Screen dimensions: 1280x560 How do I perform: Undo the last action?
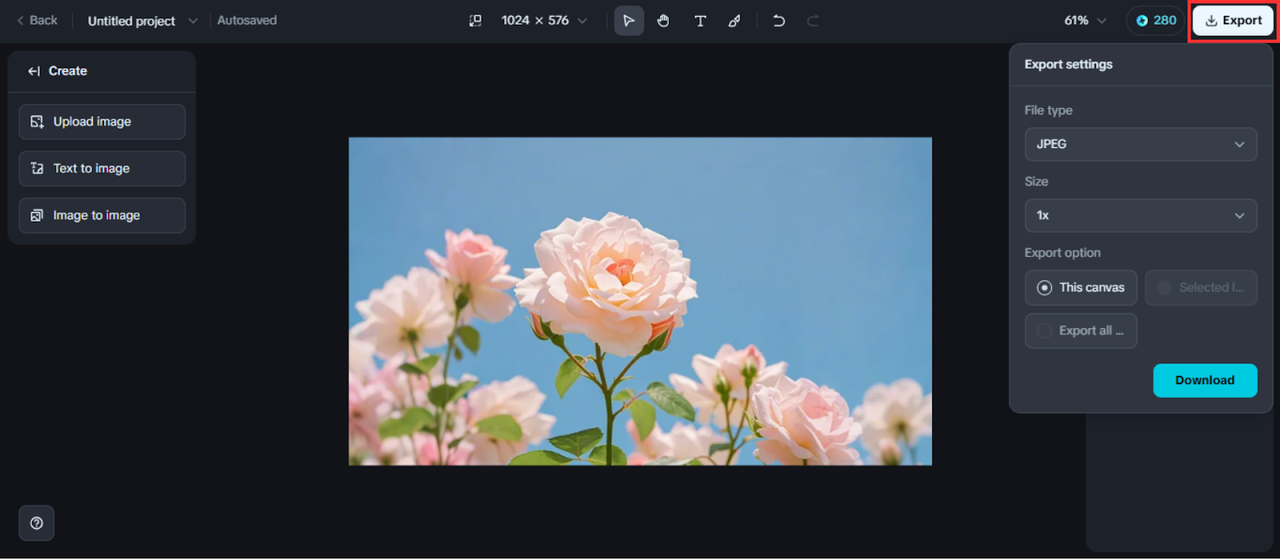[x=779, y=20]
